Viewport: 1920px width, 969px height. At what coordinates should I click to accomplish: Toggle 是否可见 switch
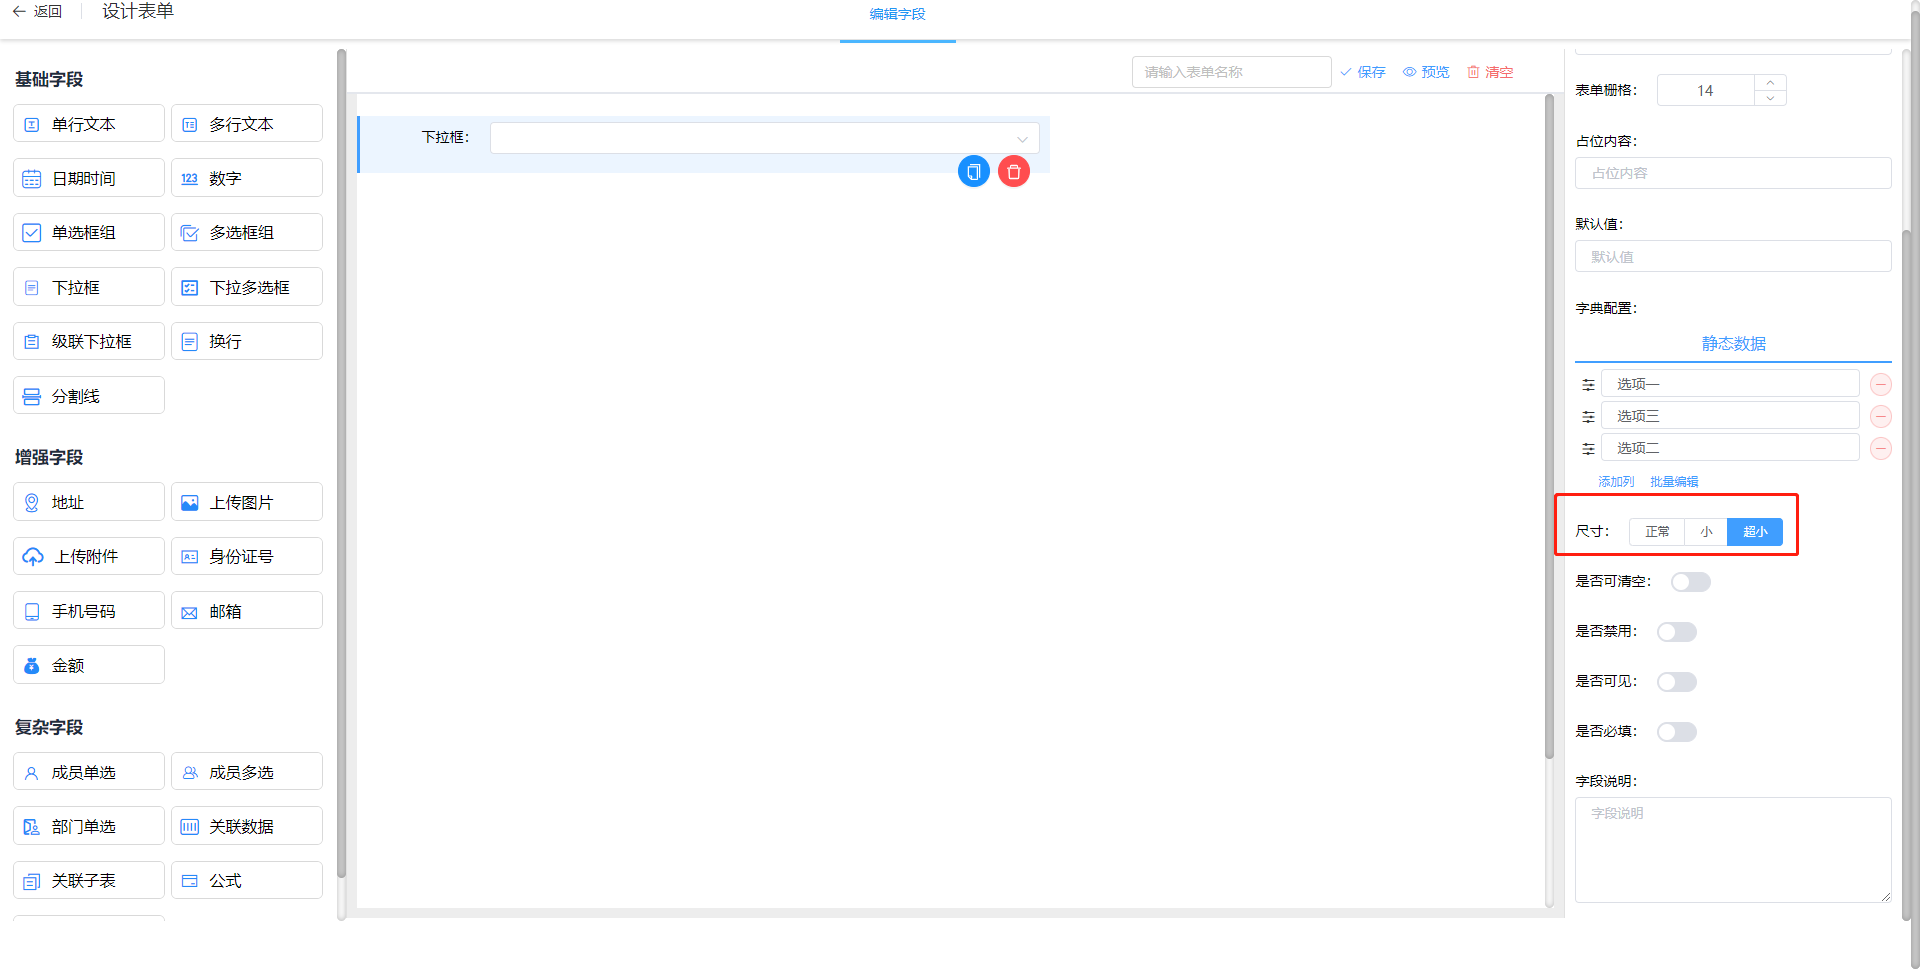pyautogui.click(x=1677, y=682)
